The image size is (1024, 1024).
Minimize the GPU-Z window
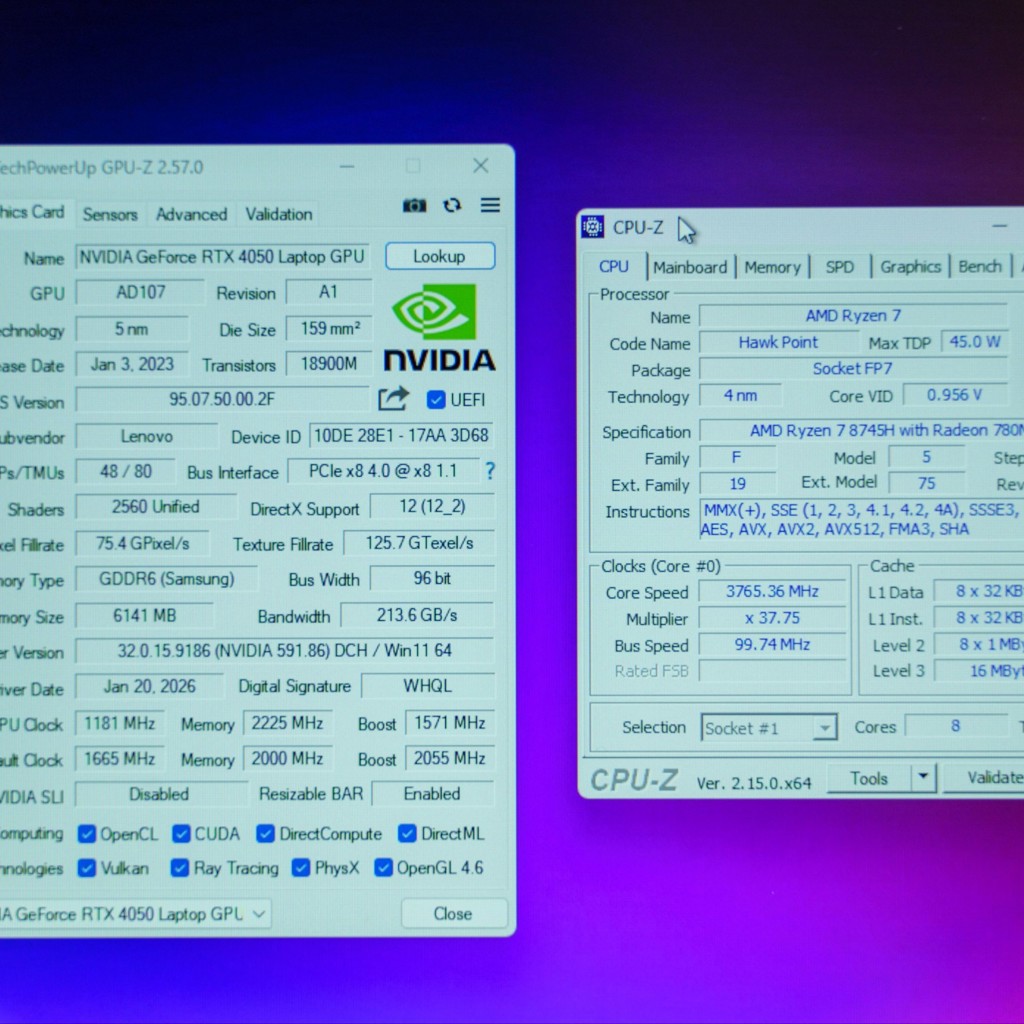point(347,167)
